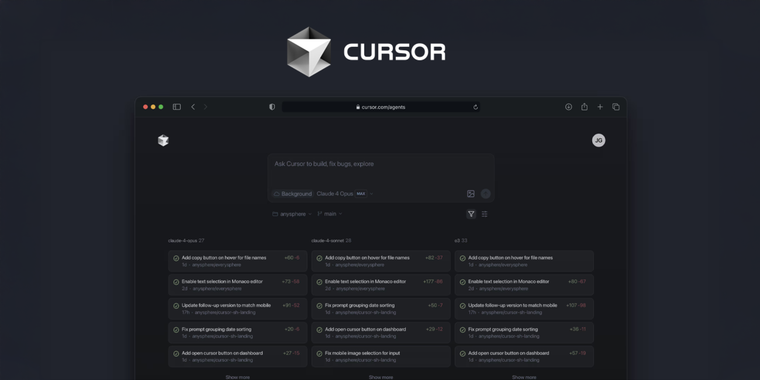
Task: Open 'Fix mobile image selection for input' task
Action: [x=381, y=356]
